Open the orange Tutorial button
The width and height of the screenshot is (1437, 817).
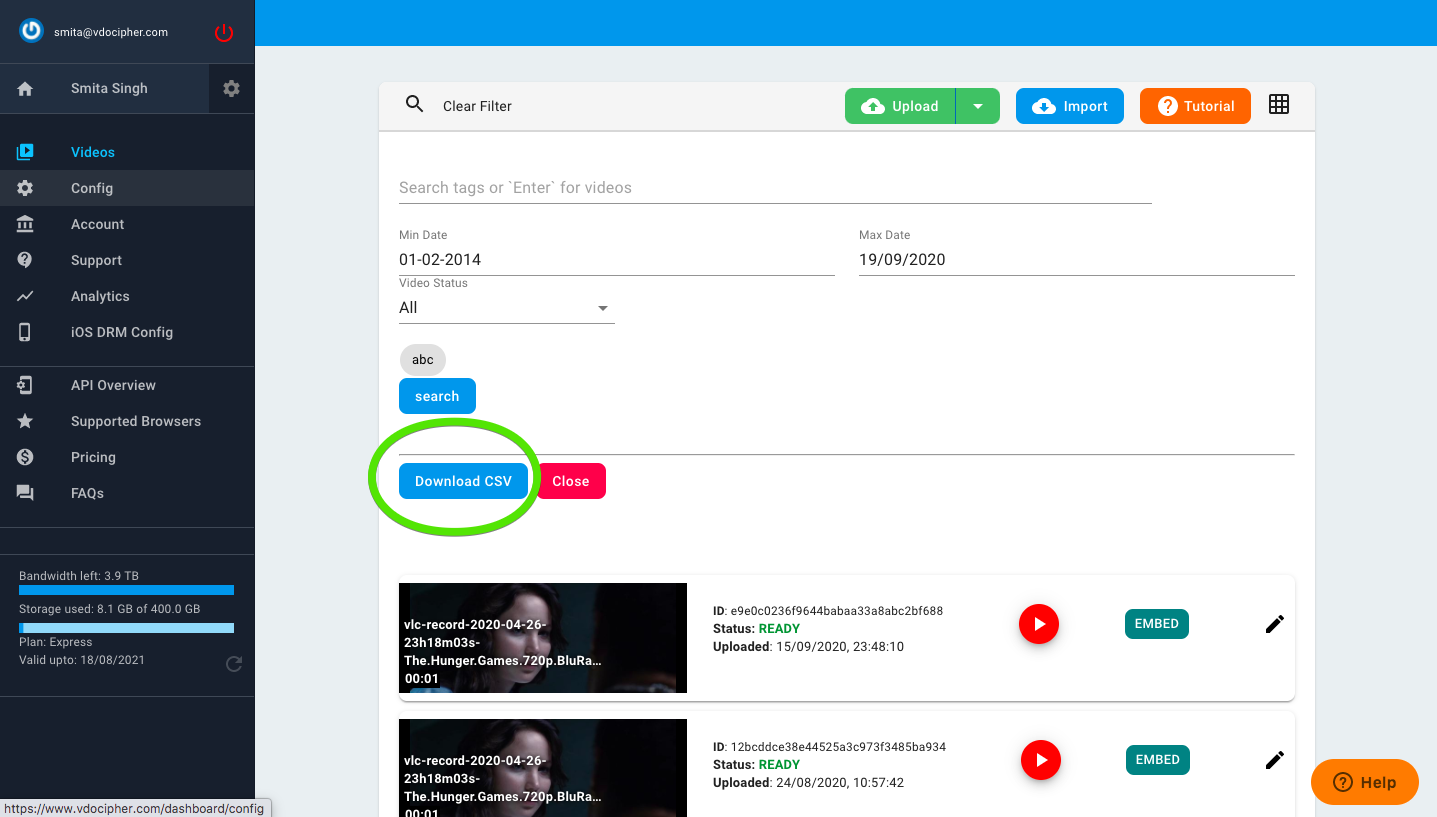(1195, 106)
